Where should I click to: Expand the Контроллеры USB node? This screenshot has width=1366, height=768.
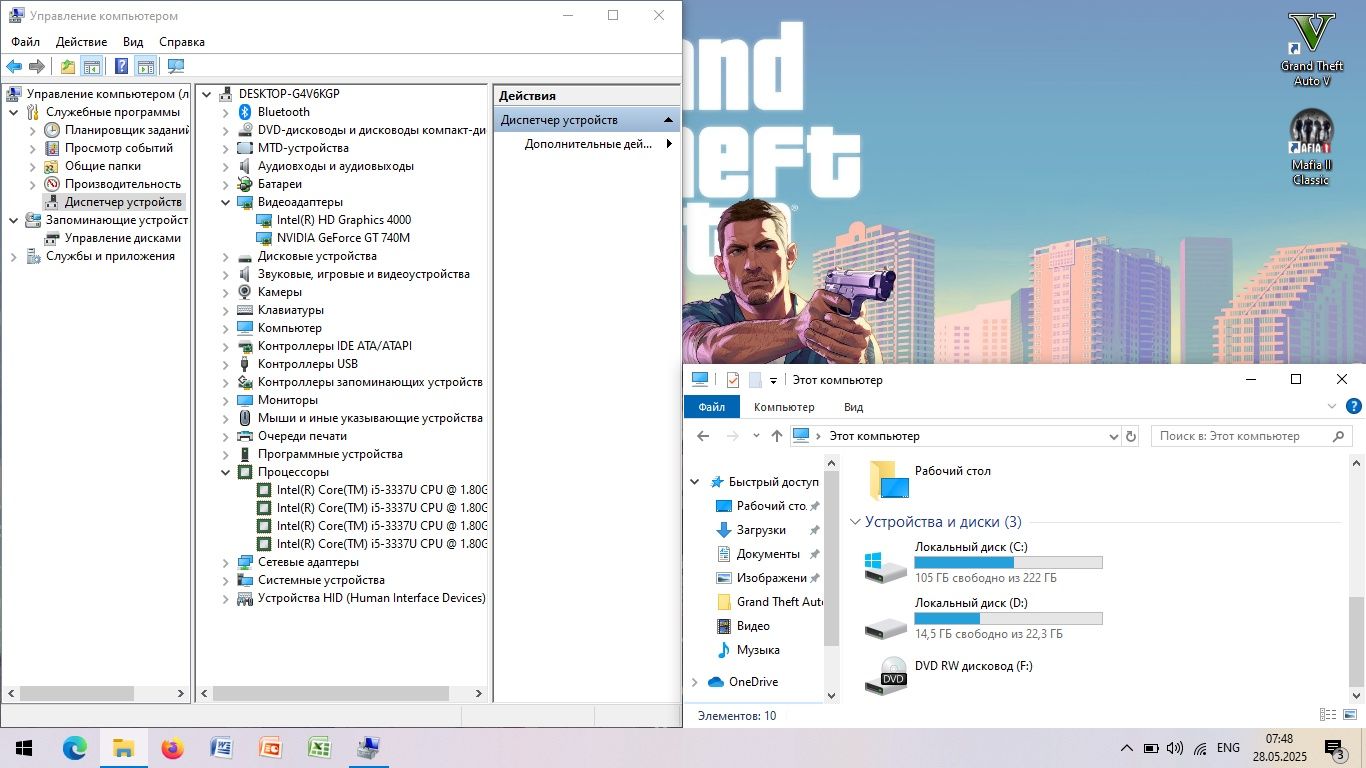point(226,364)
